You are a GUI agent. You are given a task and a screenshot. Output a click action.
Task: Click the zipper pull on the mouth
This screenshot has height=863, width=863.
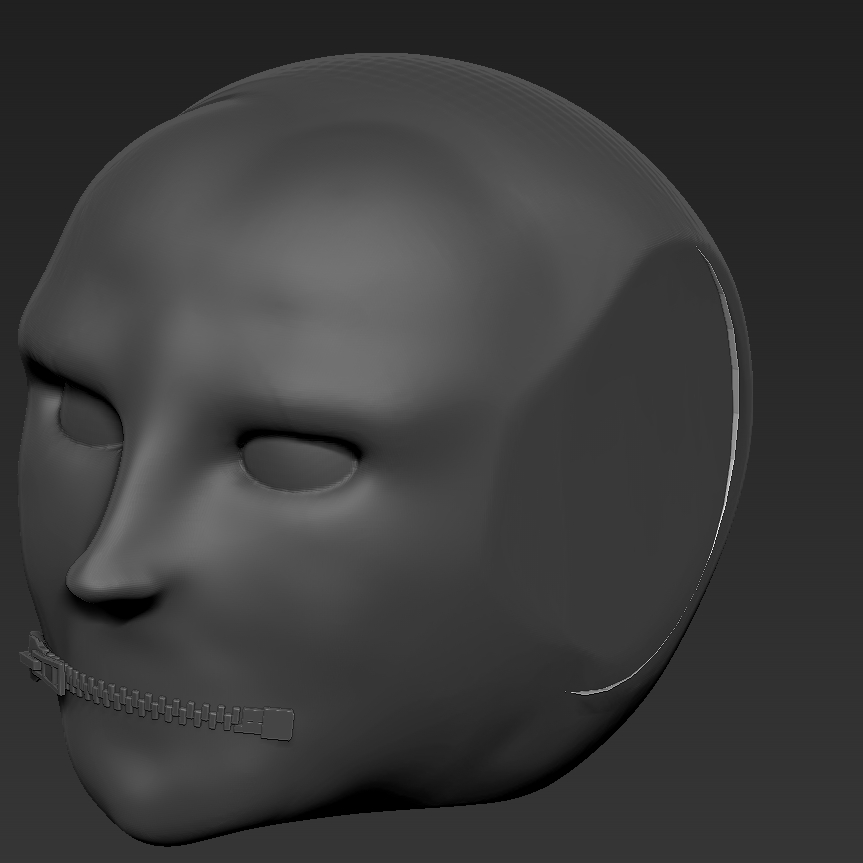[x=42, y=663]
